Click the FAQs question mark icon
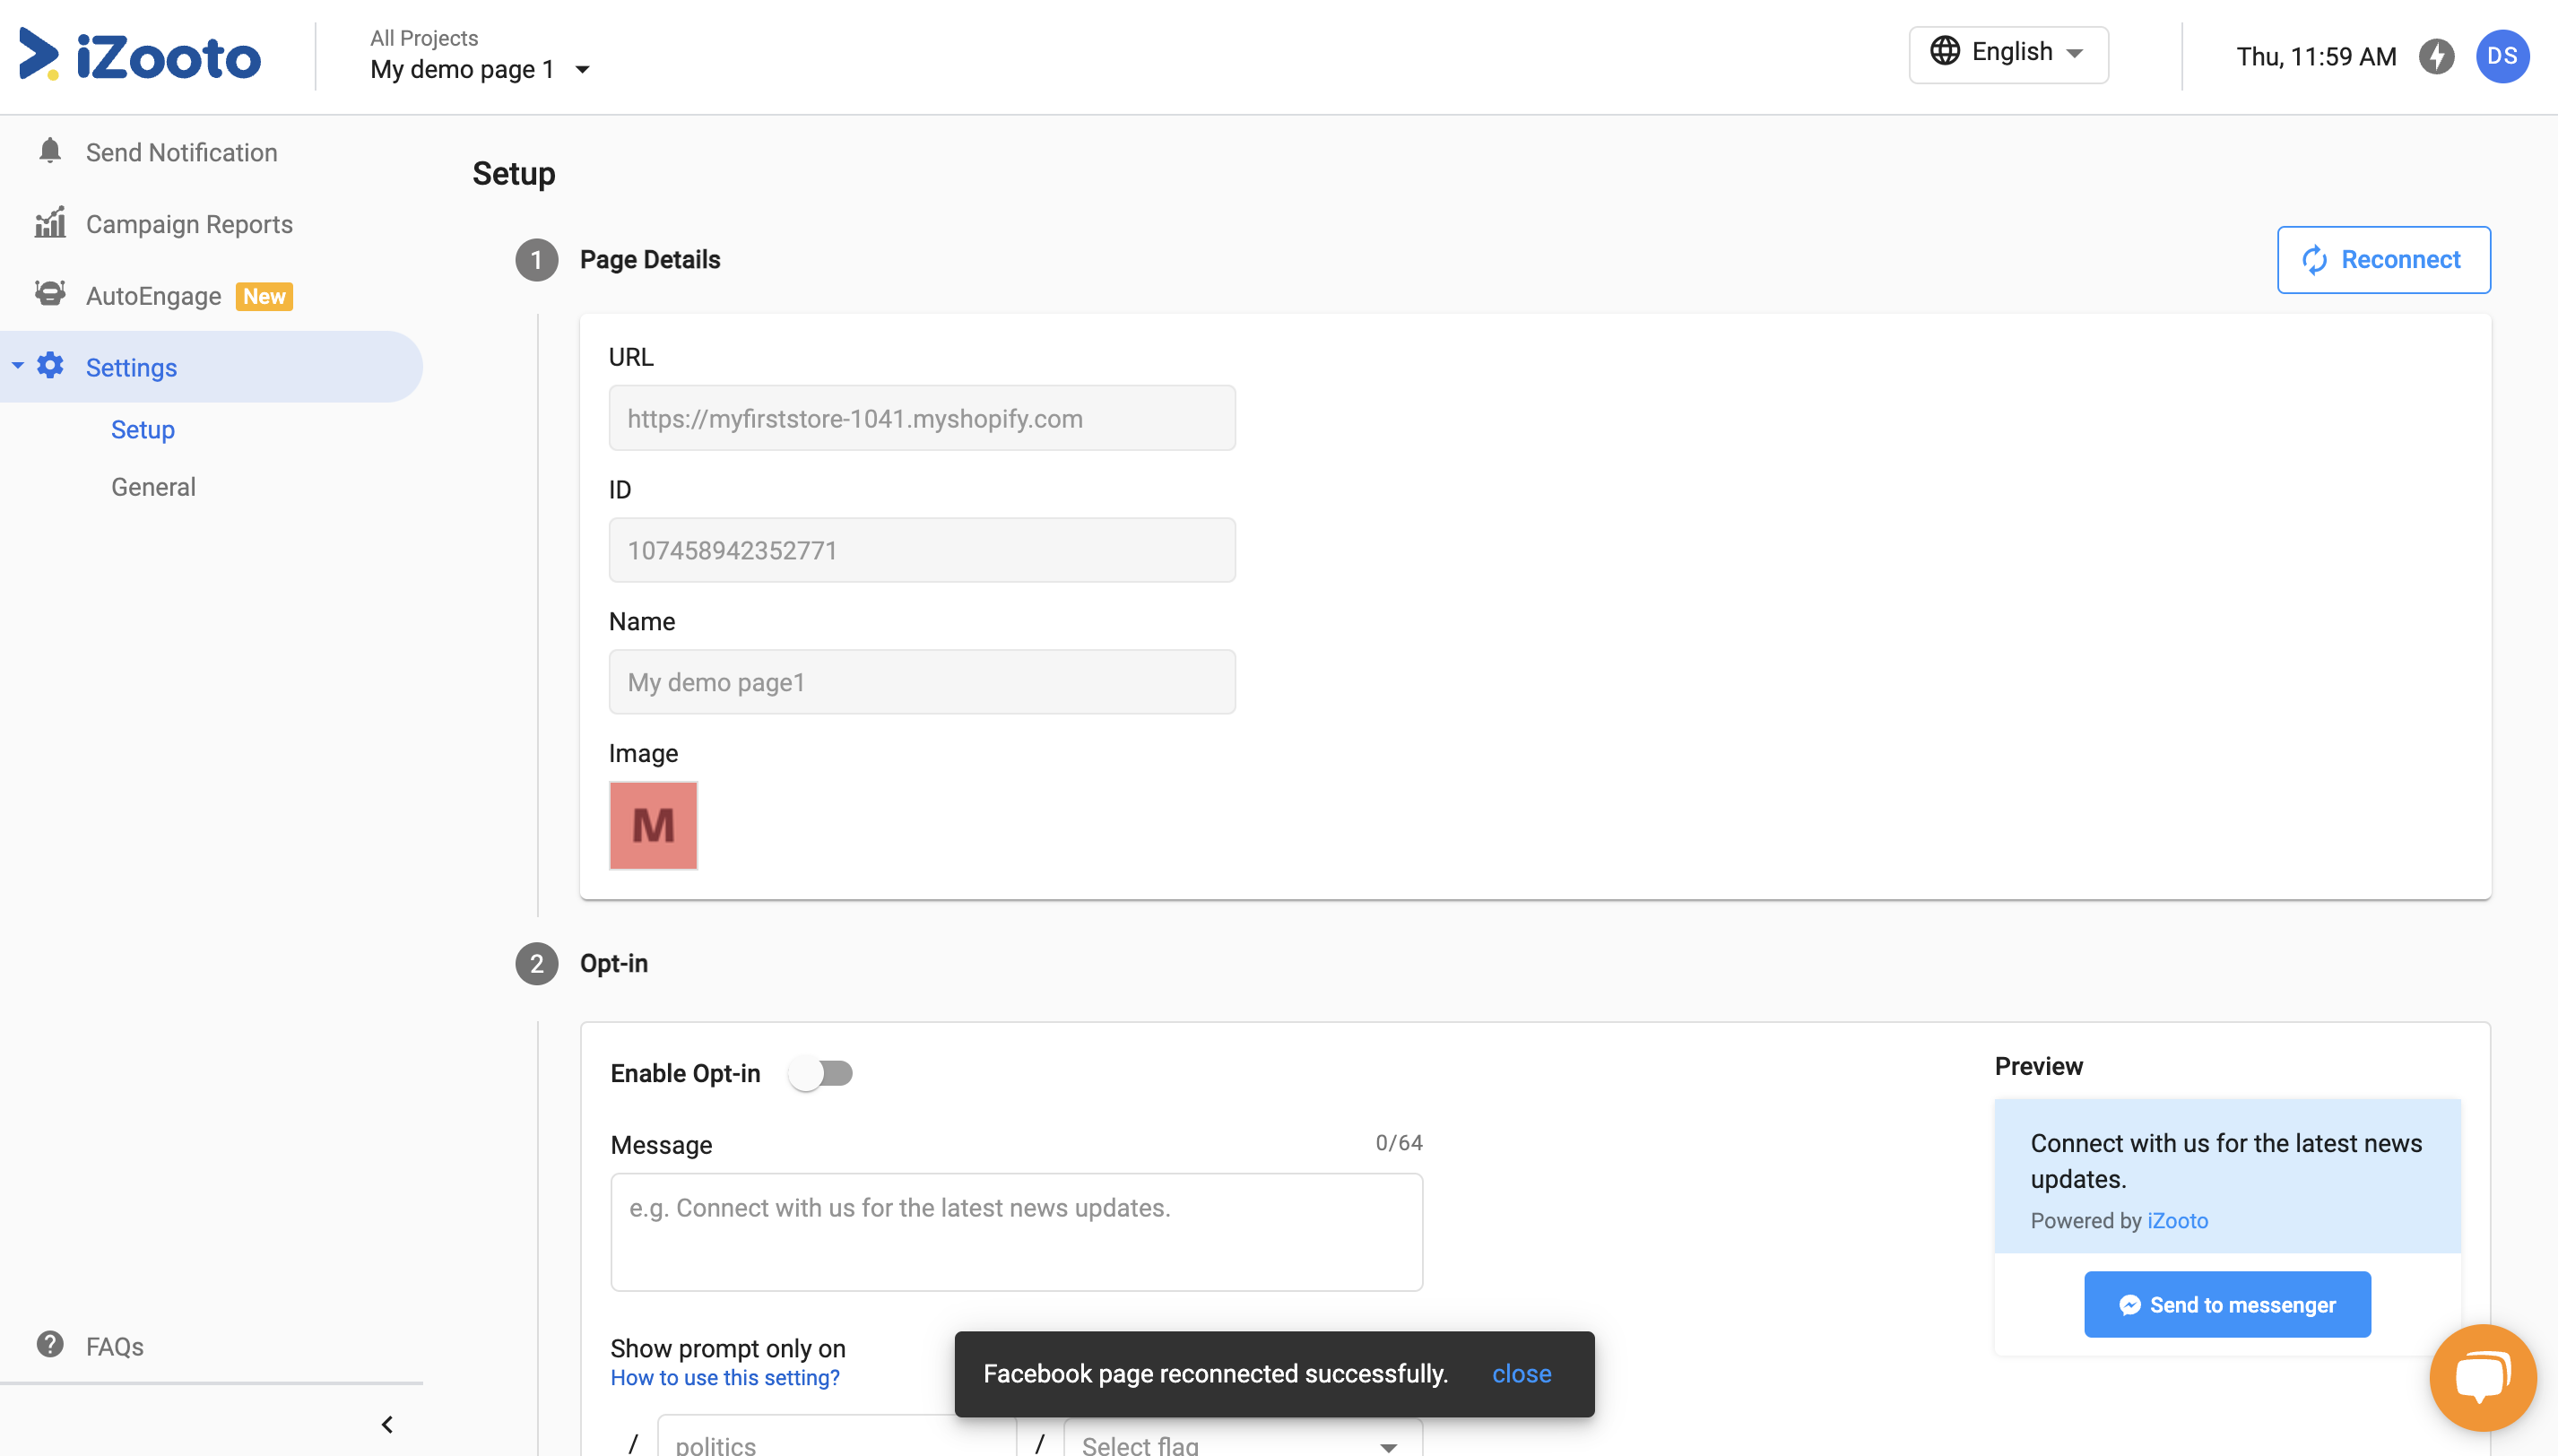 (x=50, y=1345)
